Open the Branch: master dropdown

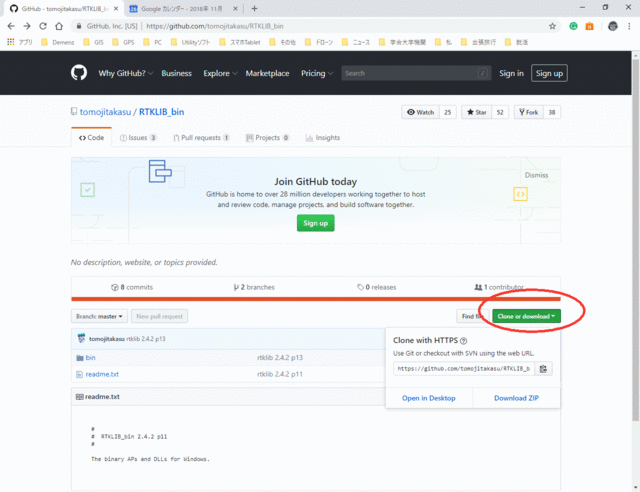click(99, 316)
